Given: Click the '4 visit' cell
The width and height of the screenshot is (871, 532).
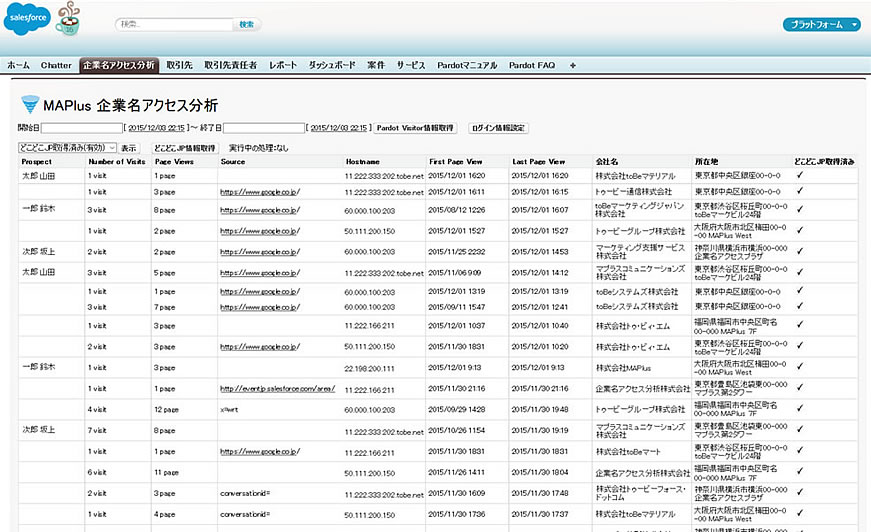Looking at the screenshot, I should pyautogui.click(x=97, y=410).
